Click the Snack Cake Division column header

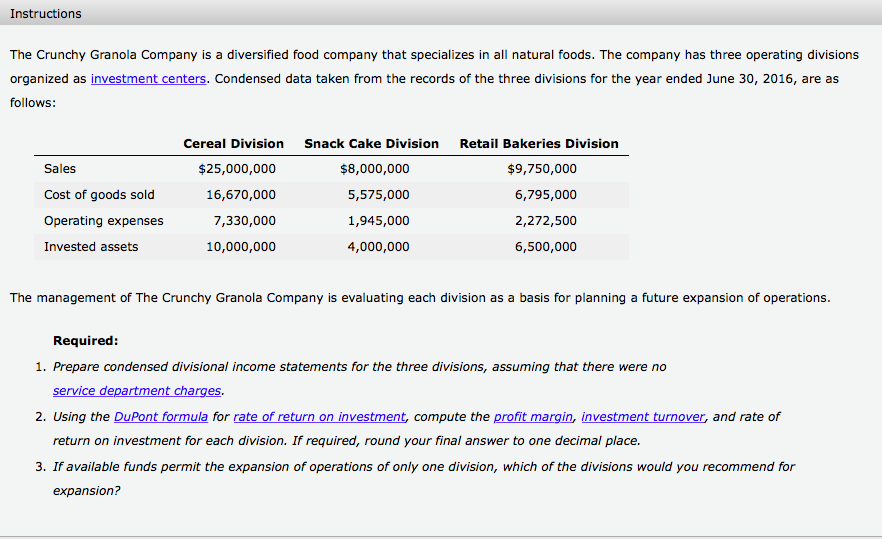click(x=371, y=143)
